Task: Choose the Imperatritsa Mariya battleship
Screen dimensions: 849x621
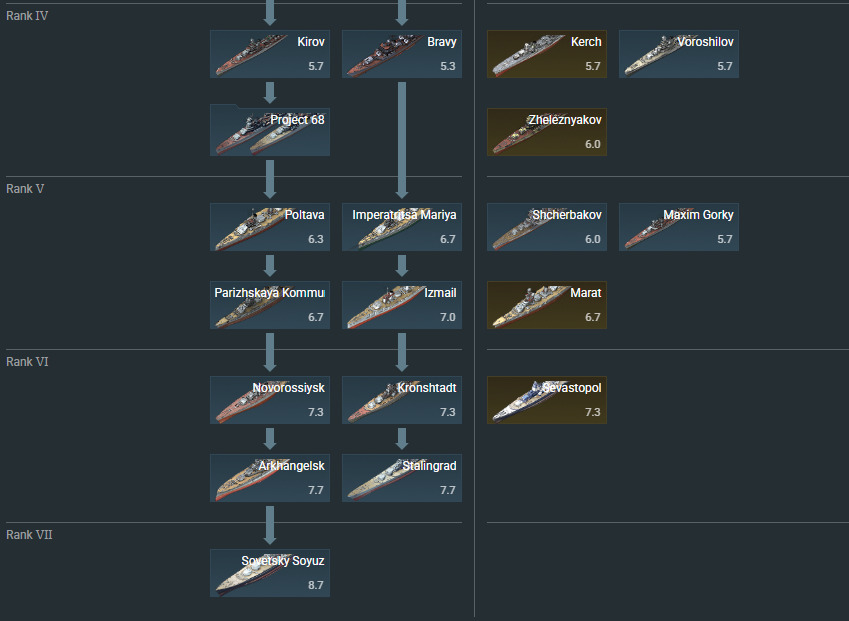Action: (x=402, y=227)
